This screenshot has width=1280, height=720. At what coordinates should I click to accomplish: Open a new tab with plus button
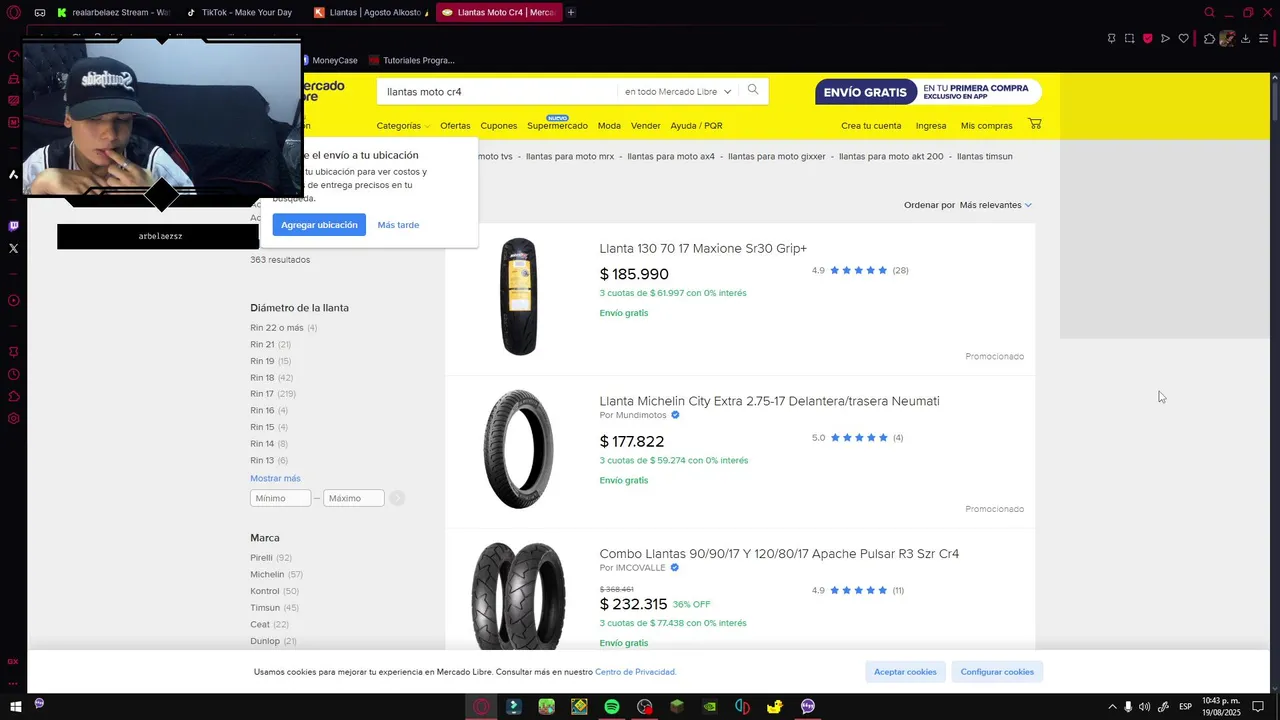[571, 13]
